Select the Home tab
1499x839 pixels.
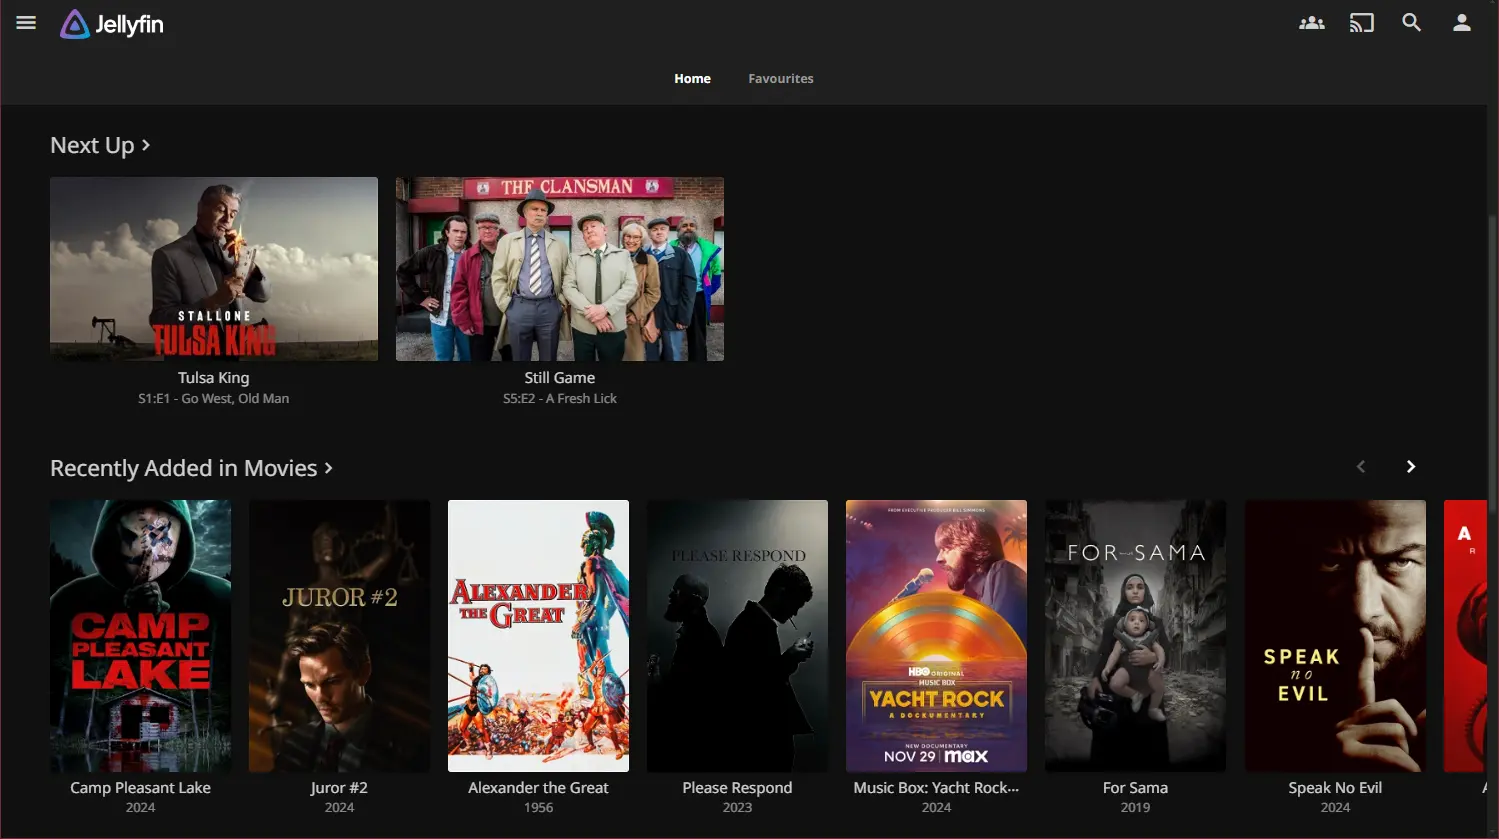click(692, 78)
